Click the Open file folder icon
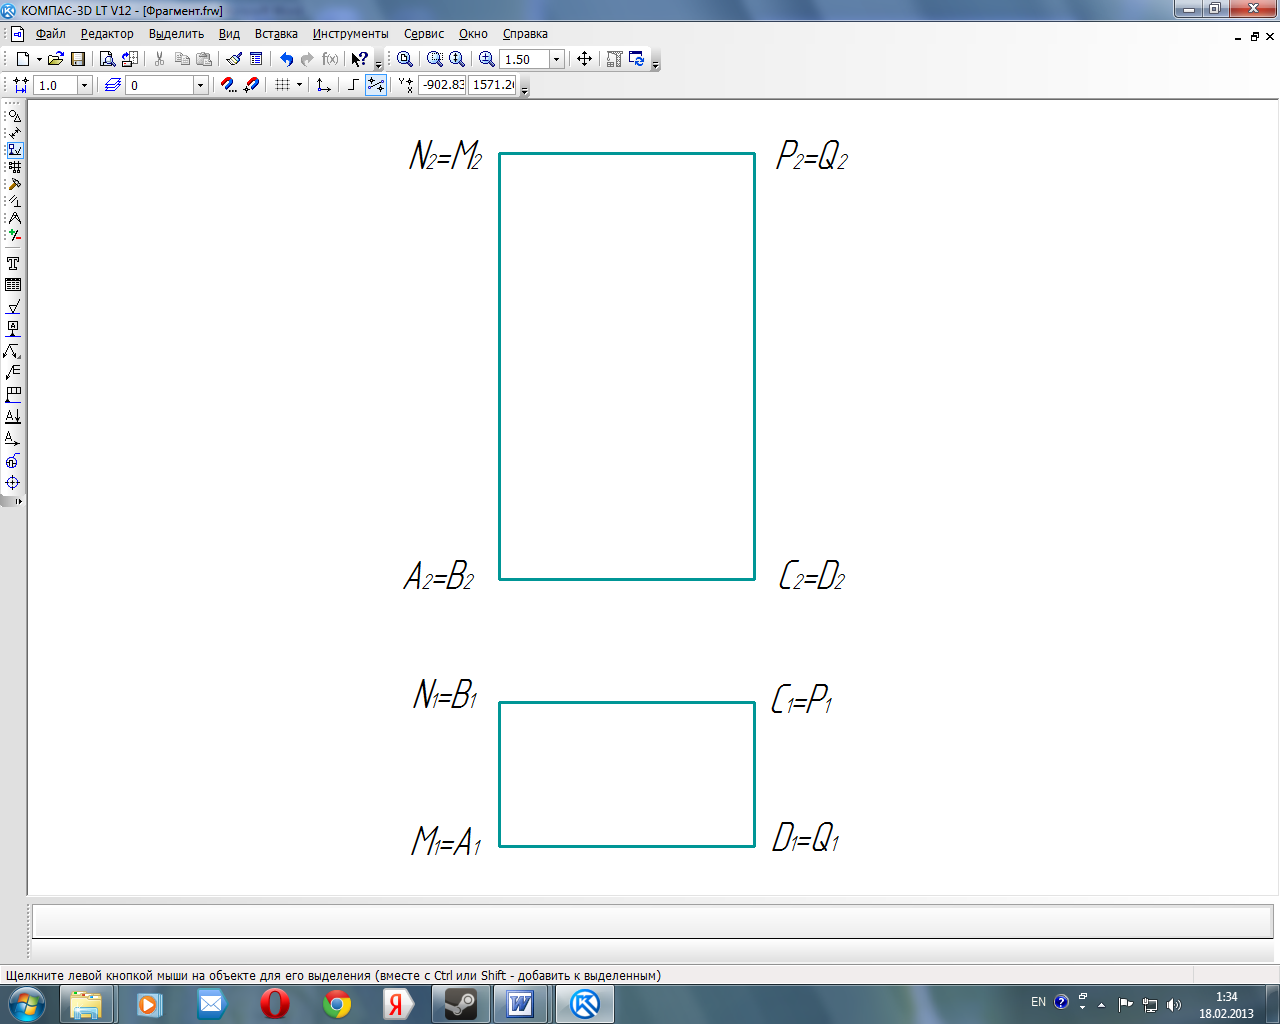The image size is (1280, 1024). point(56,60)
